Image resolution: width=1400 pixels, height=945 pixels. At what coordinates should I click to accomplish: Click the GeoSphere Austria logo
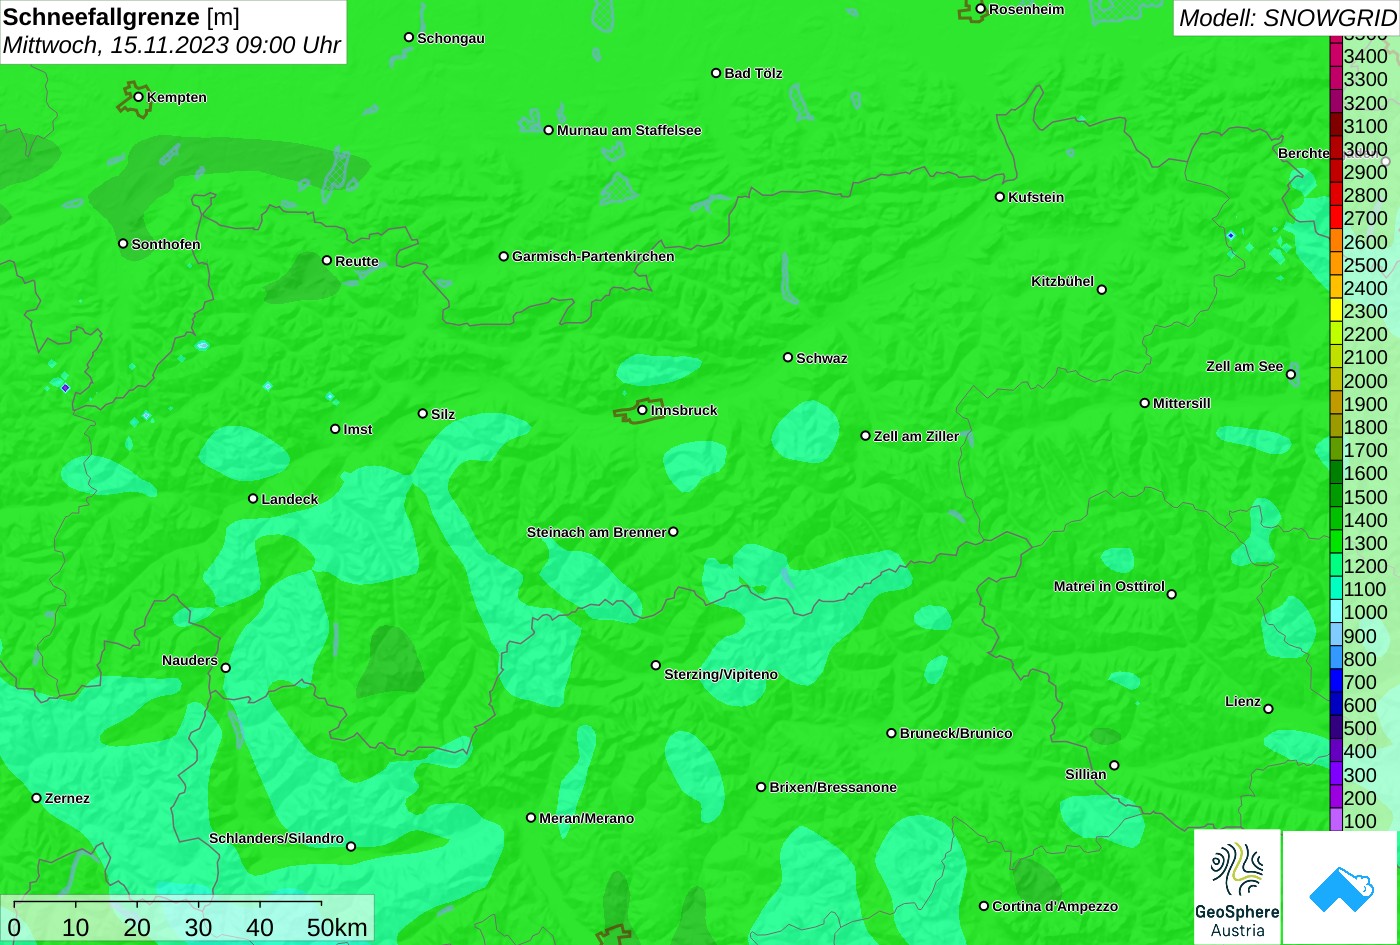(x=1237, y=887)
